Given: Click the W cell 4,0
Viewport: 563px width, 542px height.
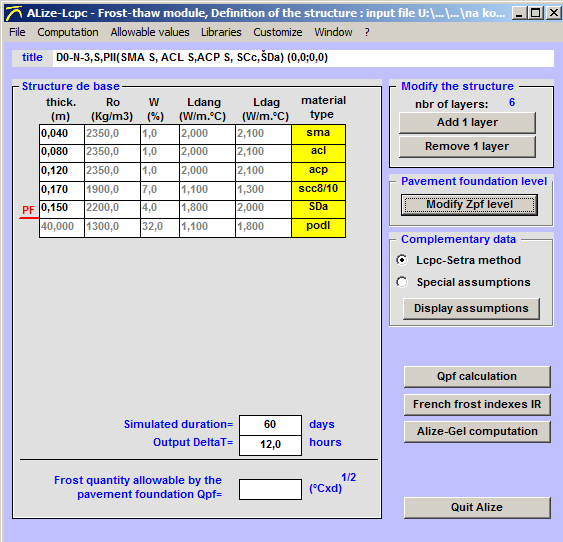Looking at the screenshot, I should [160, 209].
